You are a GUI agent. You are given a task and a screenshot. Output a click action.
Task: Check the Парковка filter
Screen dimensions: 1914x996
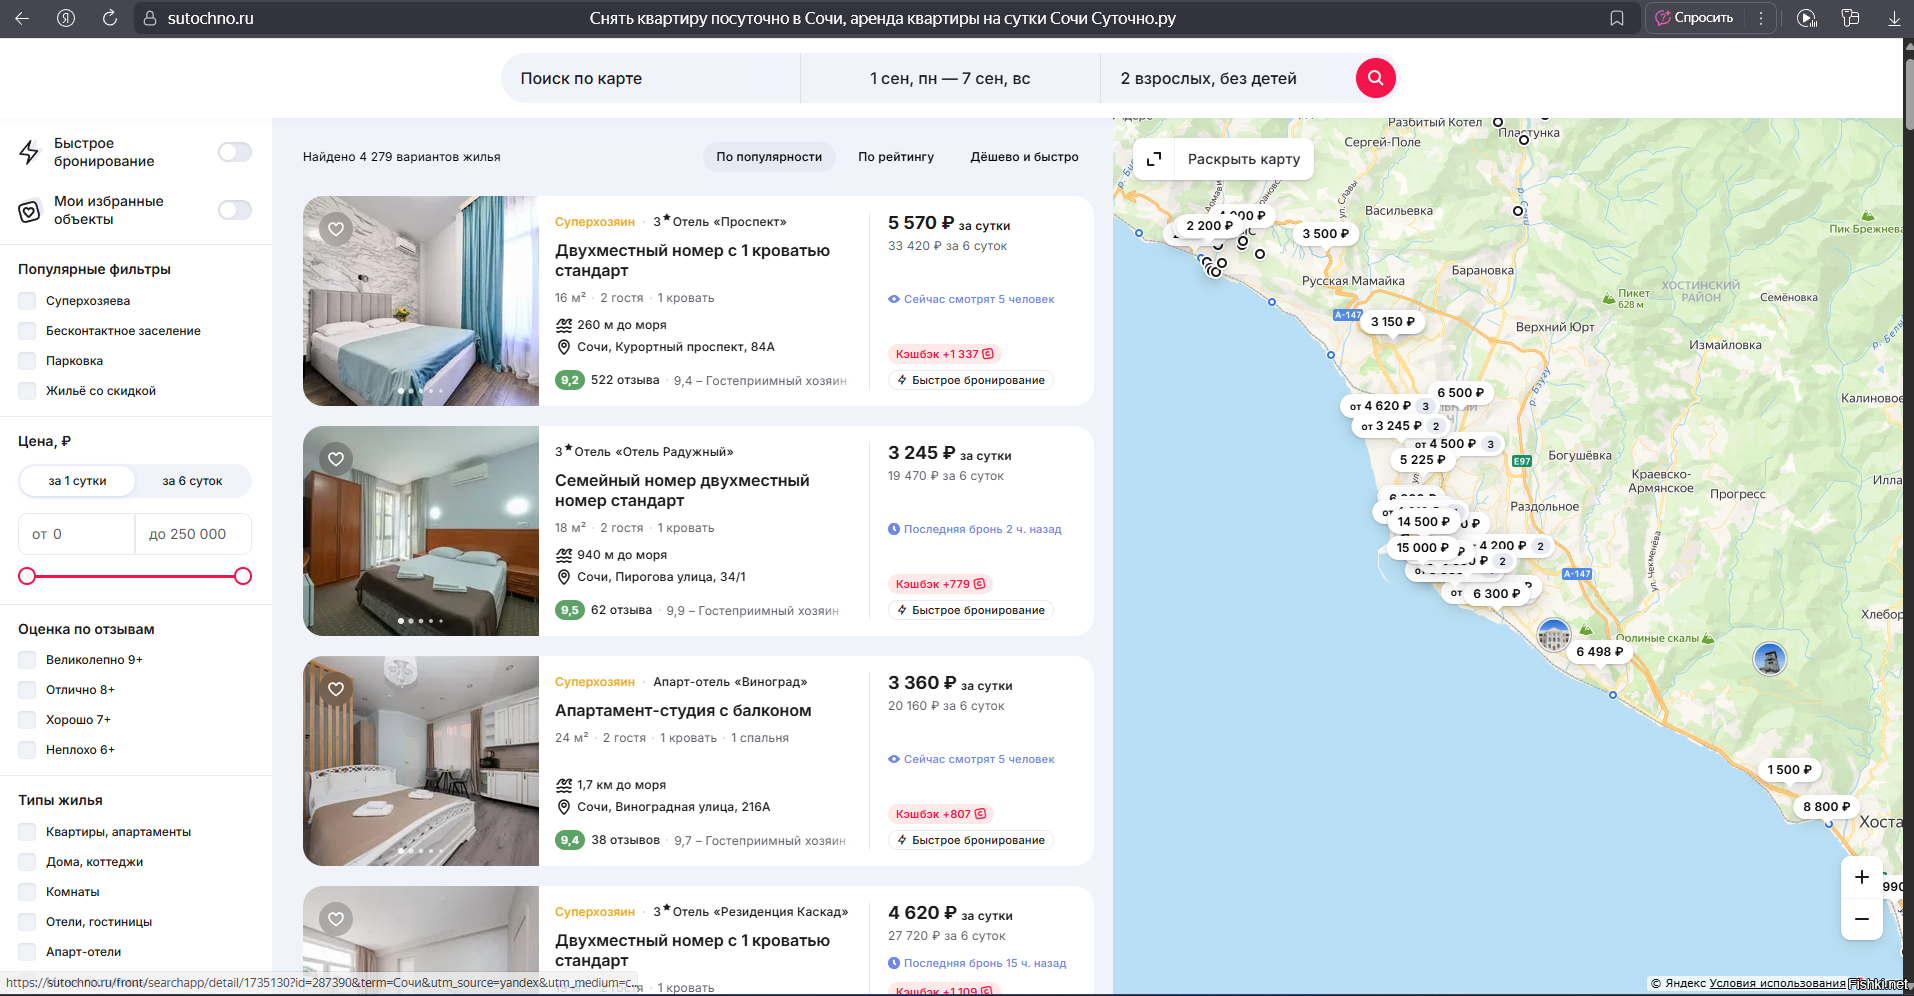tap(27, 361)
